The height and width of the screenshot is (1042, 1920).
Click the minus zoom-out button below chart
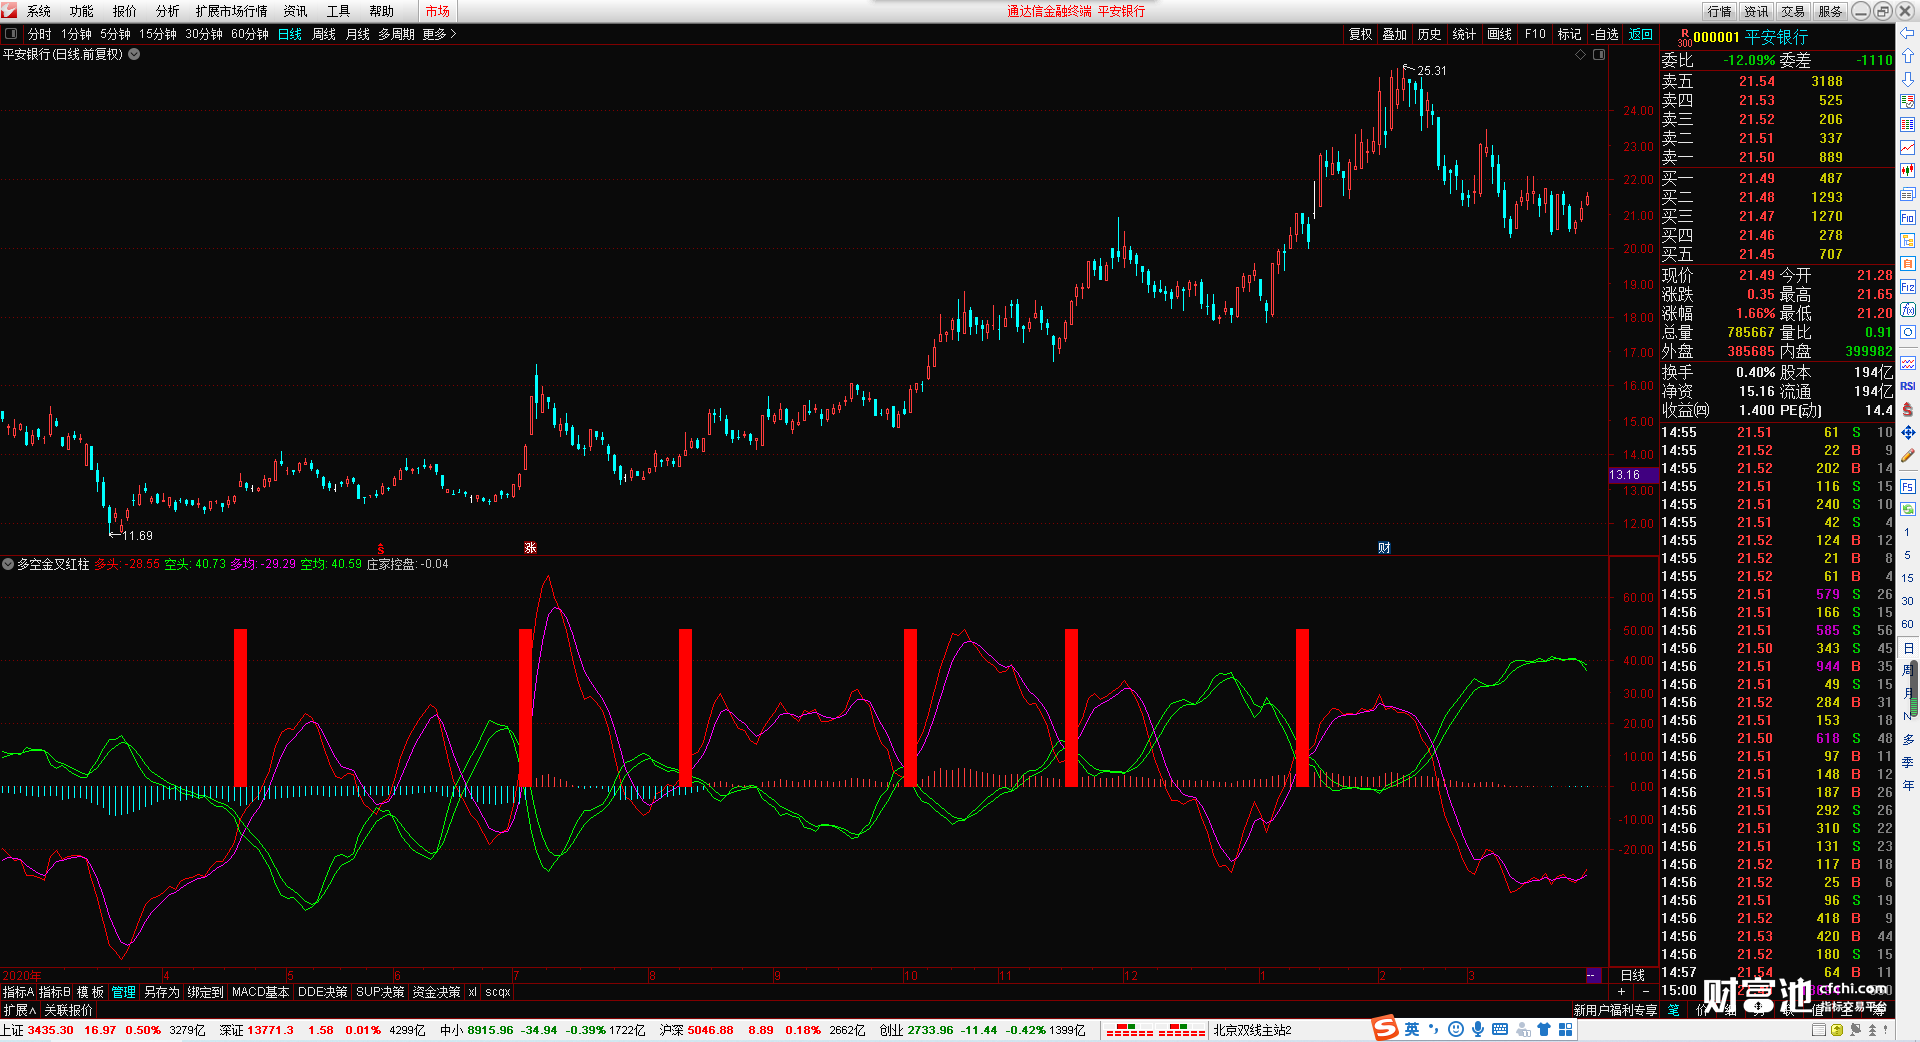point(1646,991)
